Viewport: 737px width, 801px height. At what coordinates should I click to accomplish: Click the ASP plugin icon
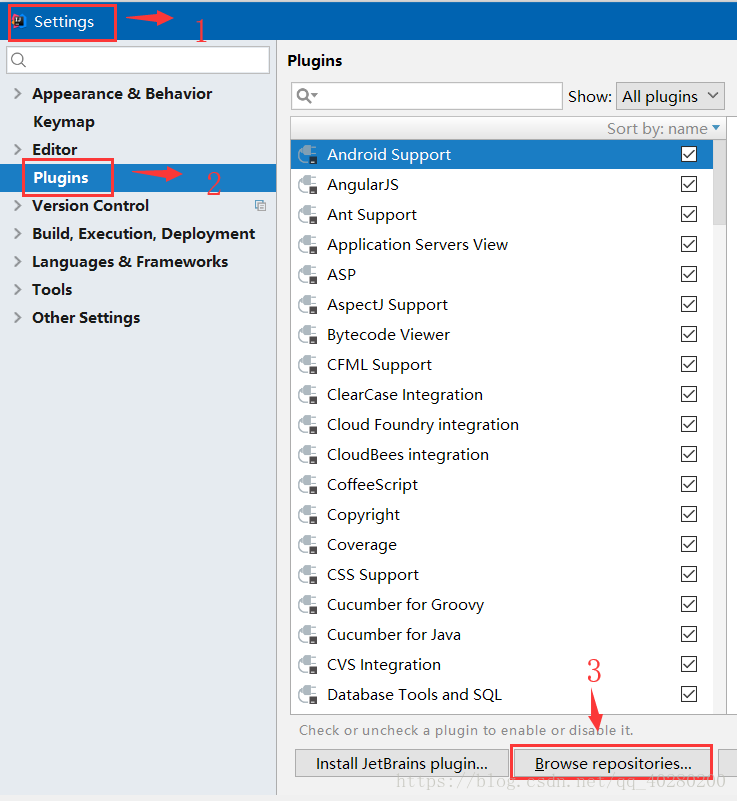308,275
